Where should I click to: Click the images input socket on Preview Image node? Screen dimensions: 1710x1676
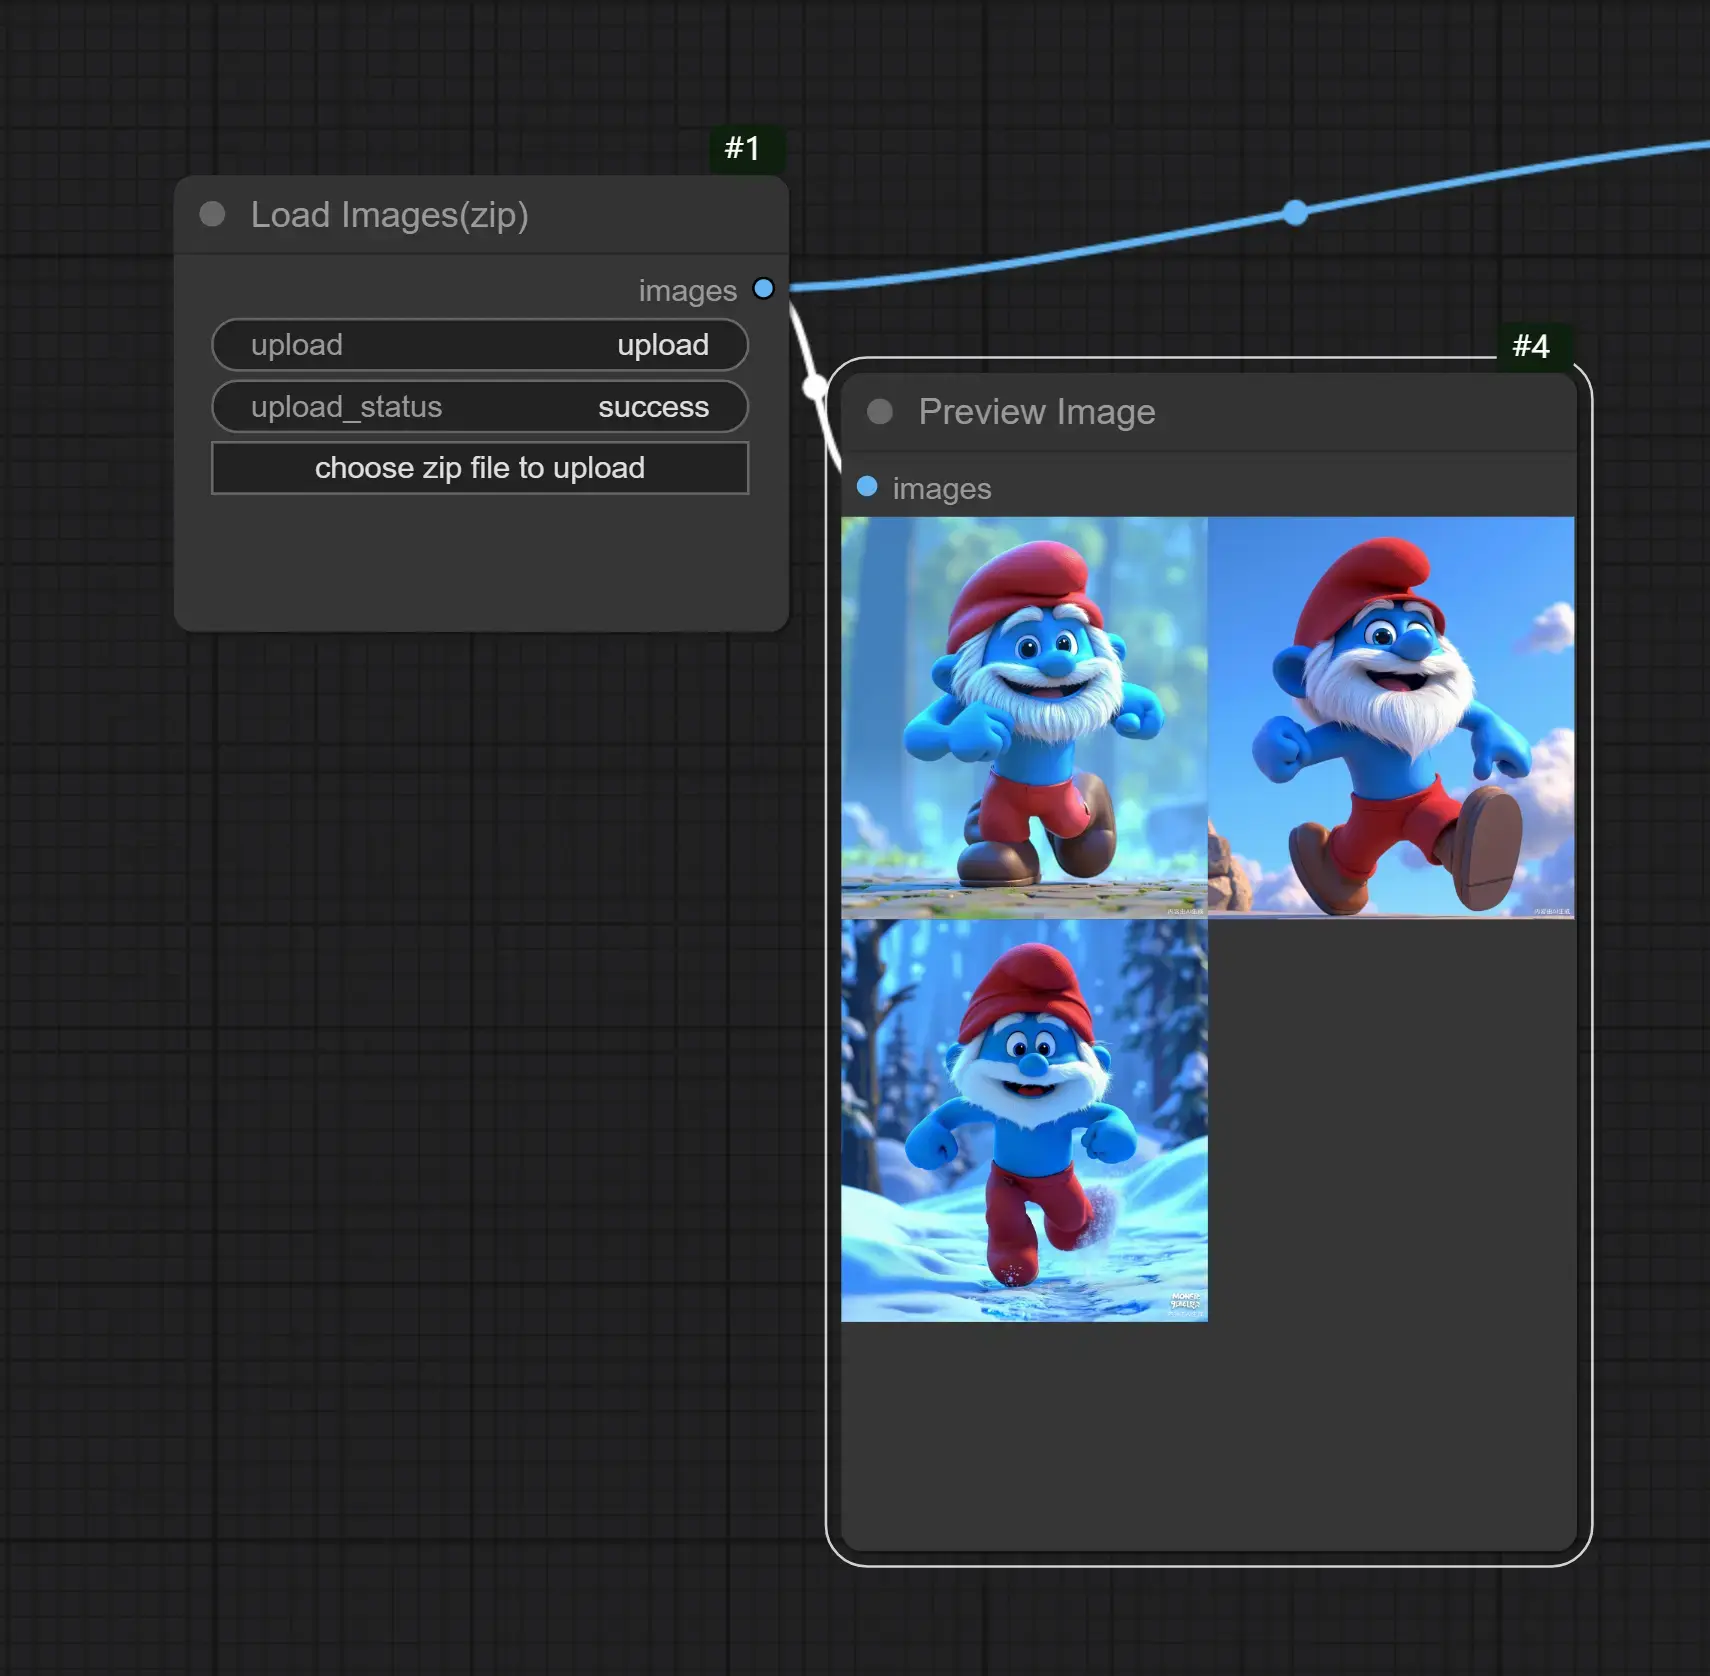[867, 487]
